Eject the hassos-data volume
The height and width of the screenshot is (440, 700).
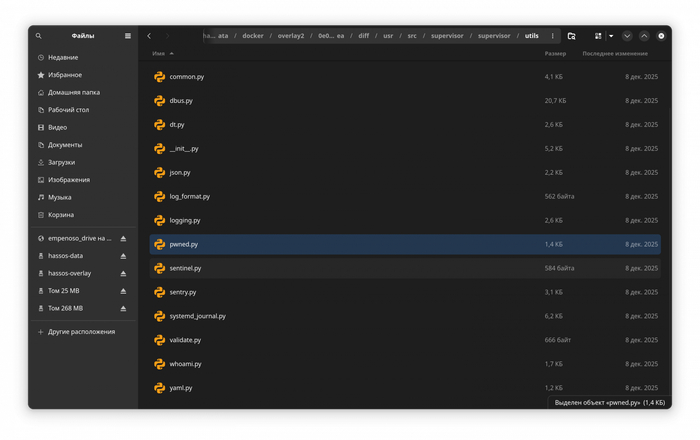tap(124, 256)
